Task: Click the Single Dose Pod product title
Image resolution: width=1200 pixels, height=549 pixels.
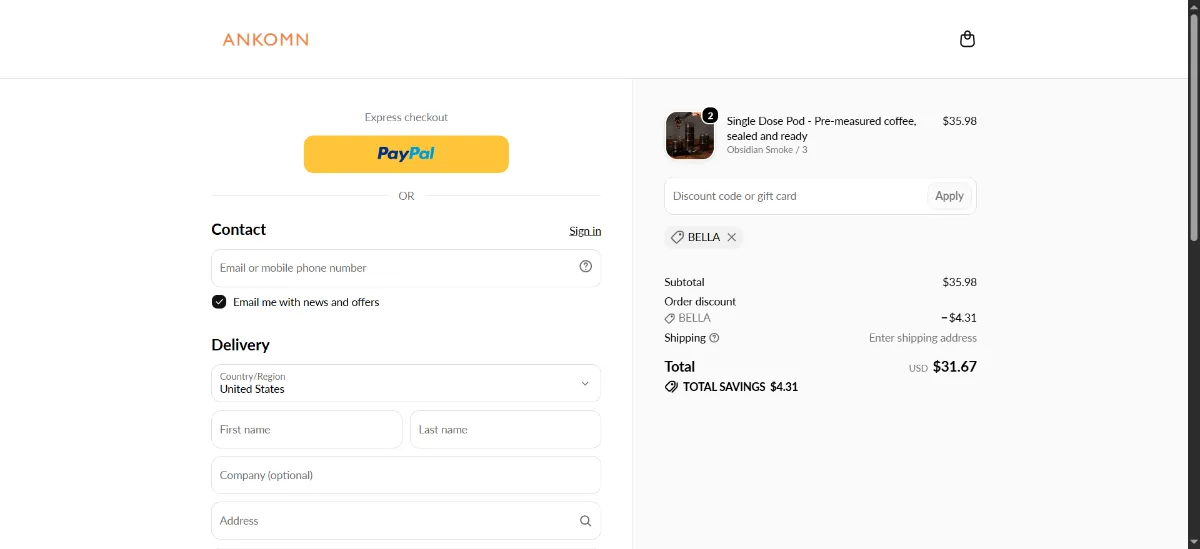Action: 821,128
